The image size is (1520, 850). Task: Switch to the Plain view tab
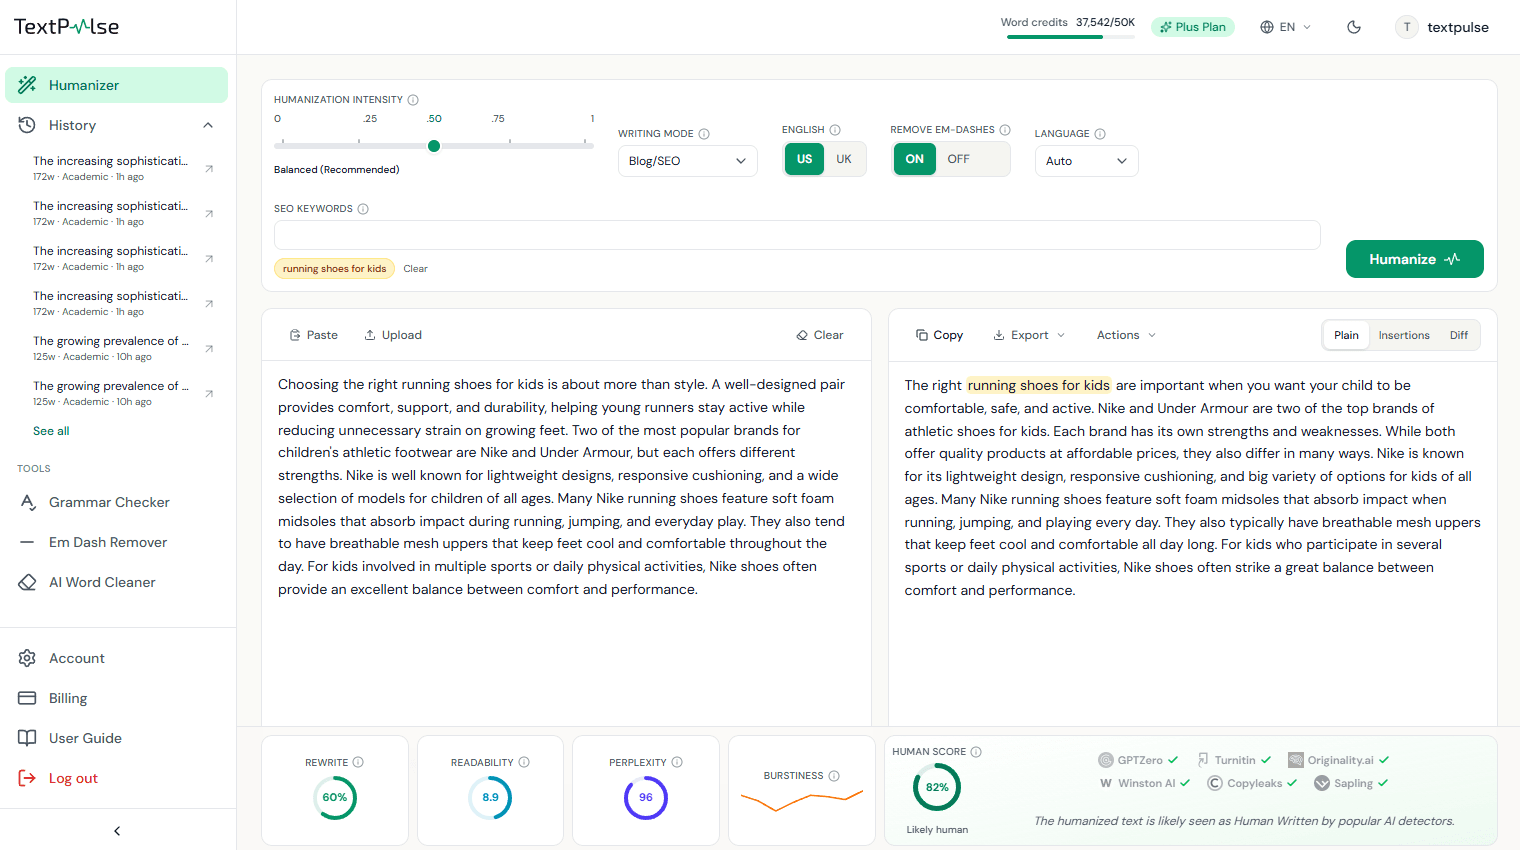[1346, 335]
